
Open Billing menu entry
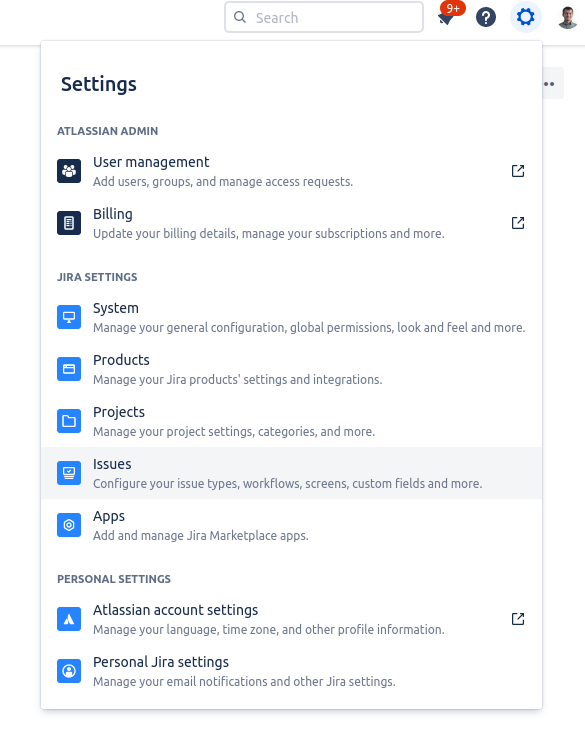tap(291, 223)
